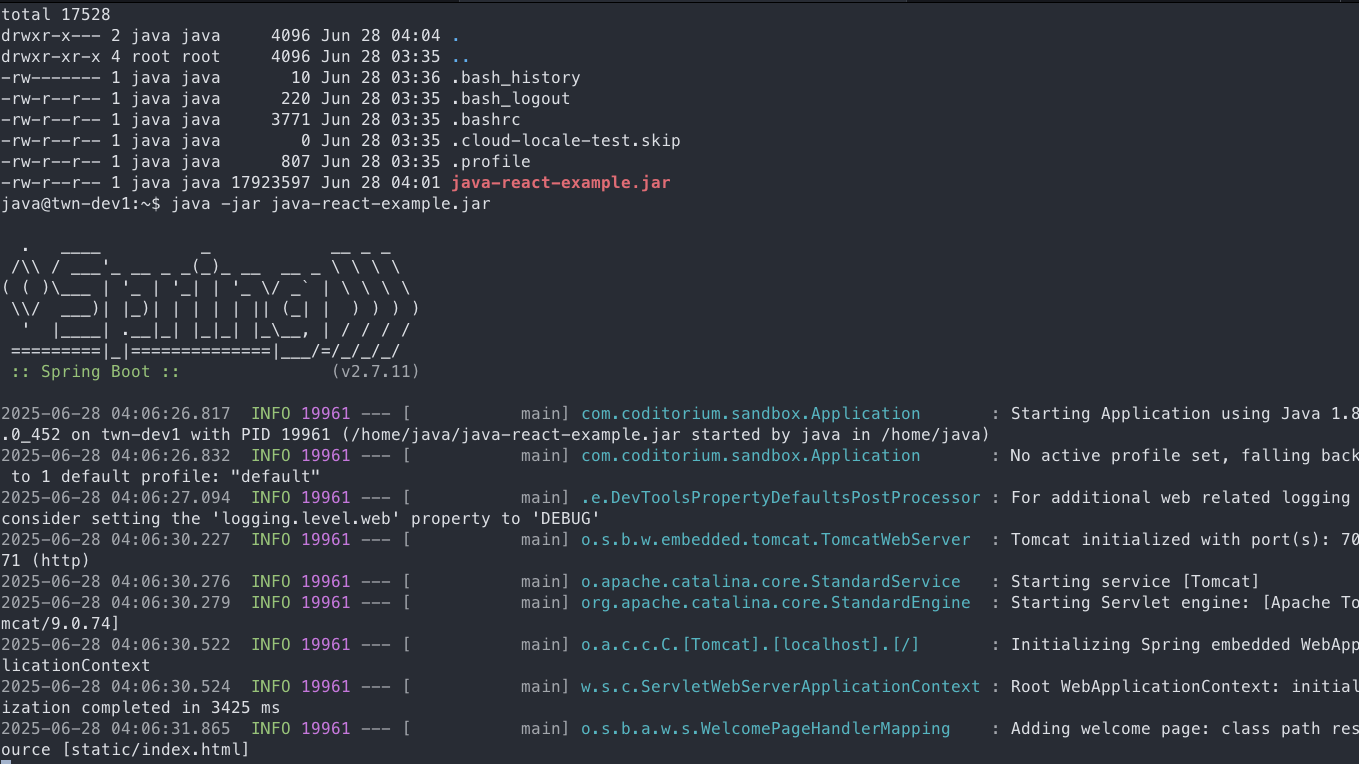
Task: Select timestamp 04:06:30.524
Action: pyautogui.click(x=171, y=686)
